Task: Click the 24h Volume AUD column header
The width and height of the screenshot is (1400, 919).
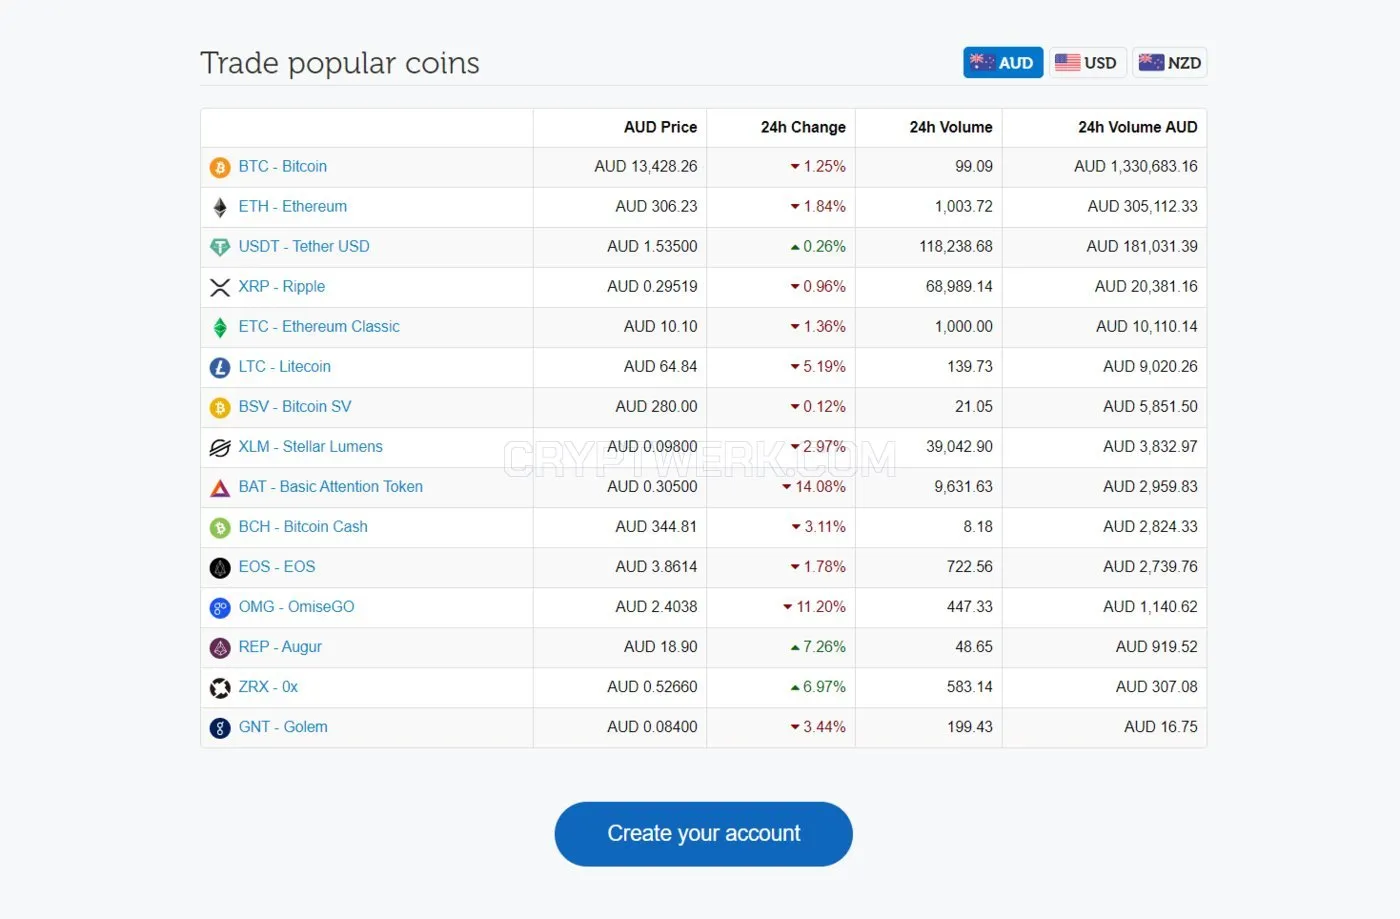Action: coord(1137,127)
